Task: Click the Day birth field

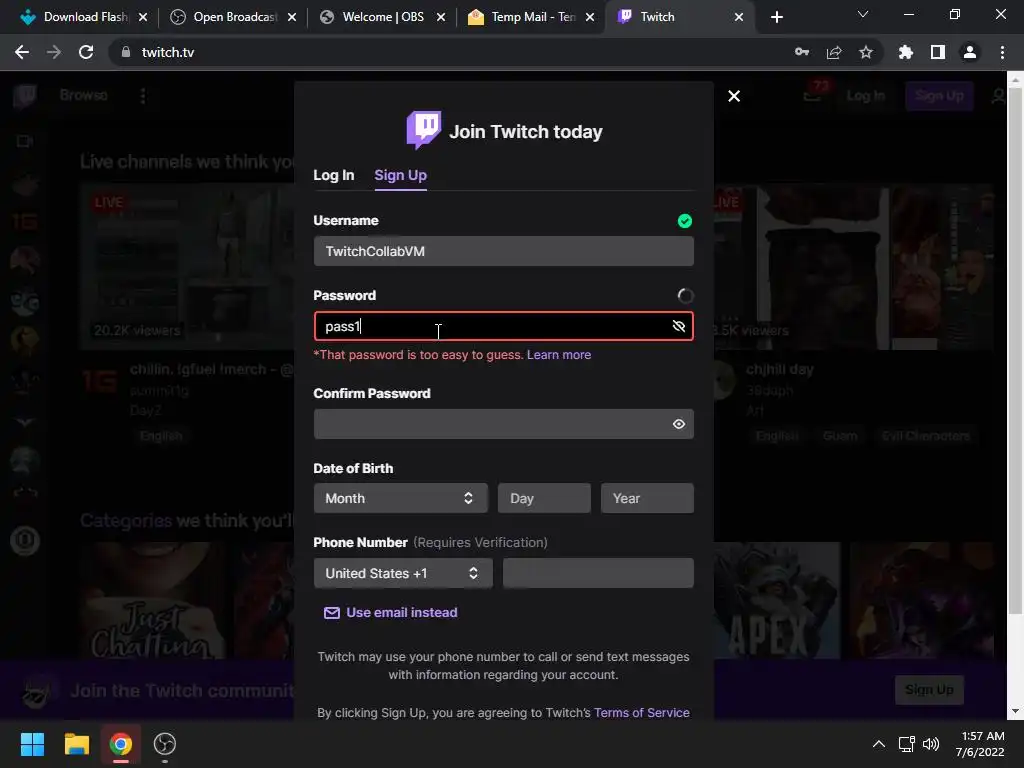Action: 544,498
